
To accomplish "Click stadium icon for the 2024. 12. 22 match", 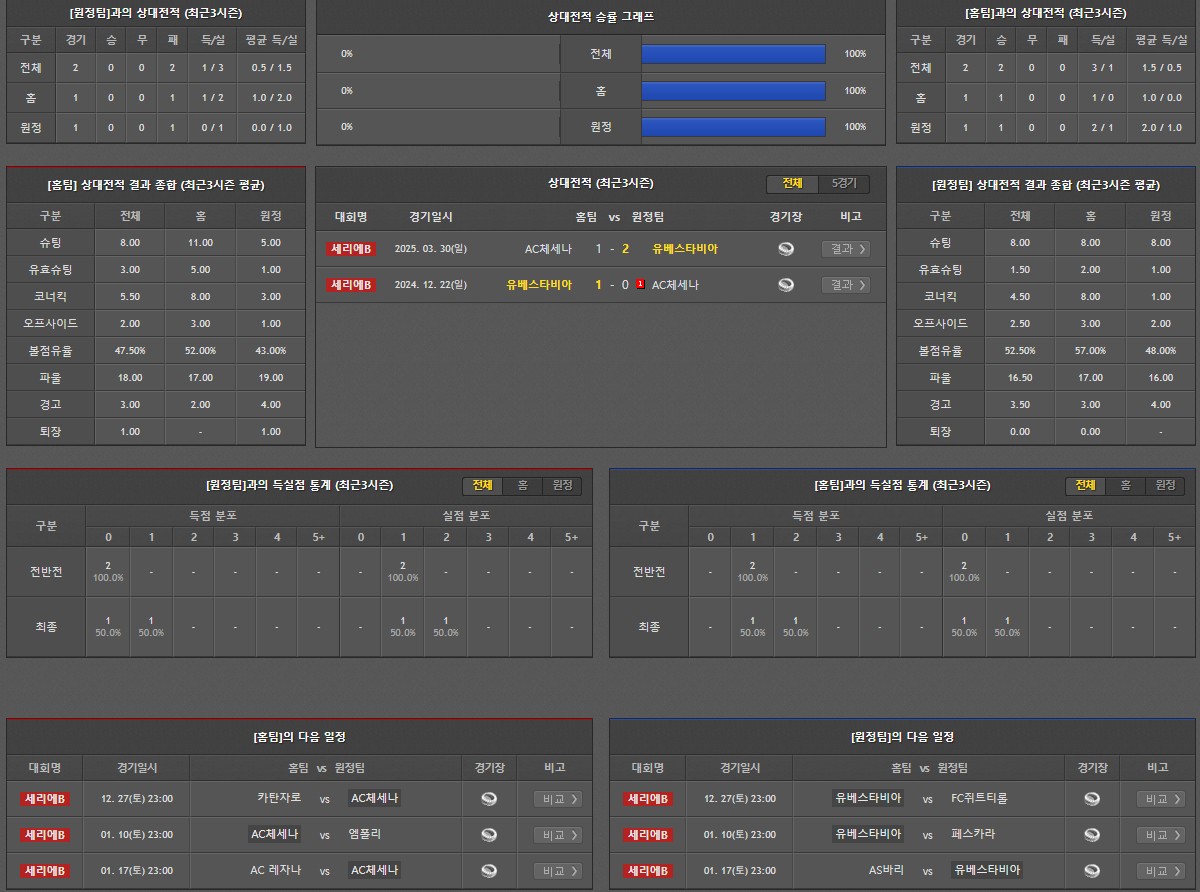I will point(786,285).
